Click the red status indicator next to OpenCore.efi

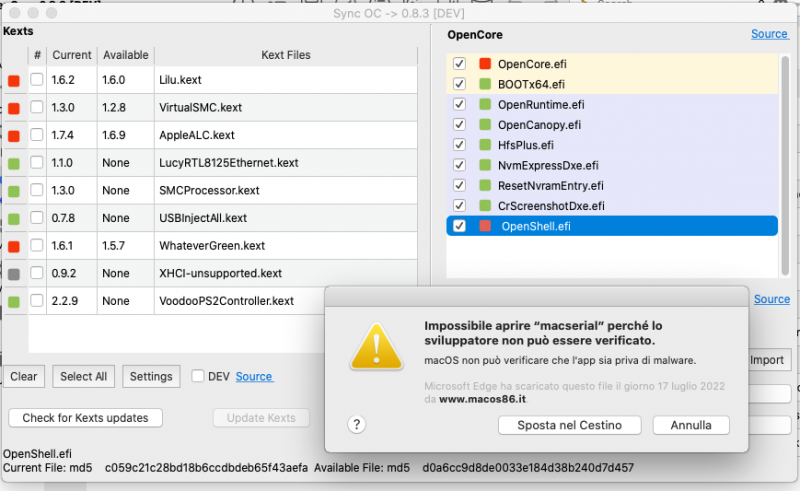tap(486, 63)
